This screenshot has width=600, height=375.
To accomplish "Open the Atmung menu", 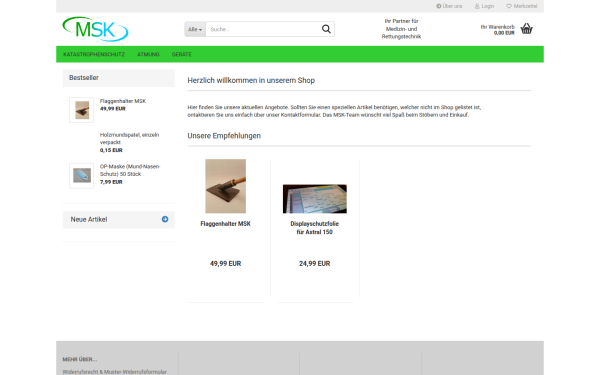I will [148, 54].
